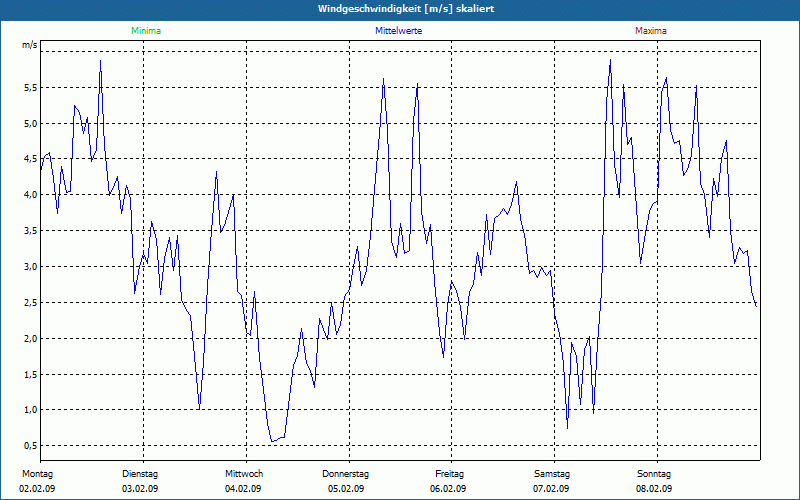Select the 0,5 y-axis value
The width and height of the screenshot is (800, 500).
tap(30, 445)
